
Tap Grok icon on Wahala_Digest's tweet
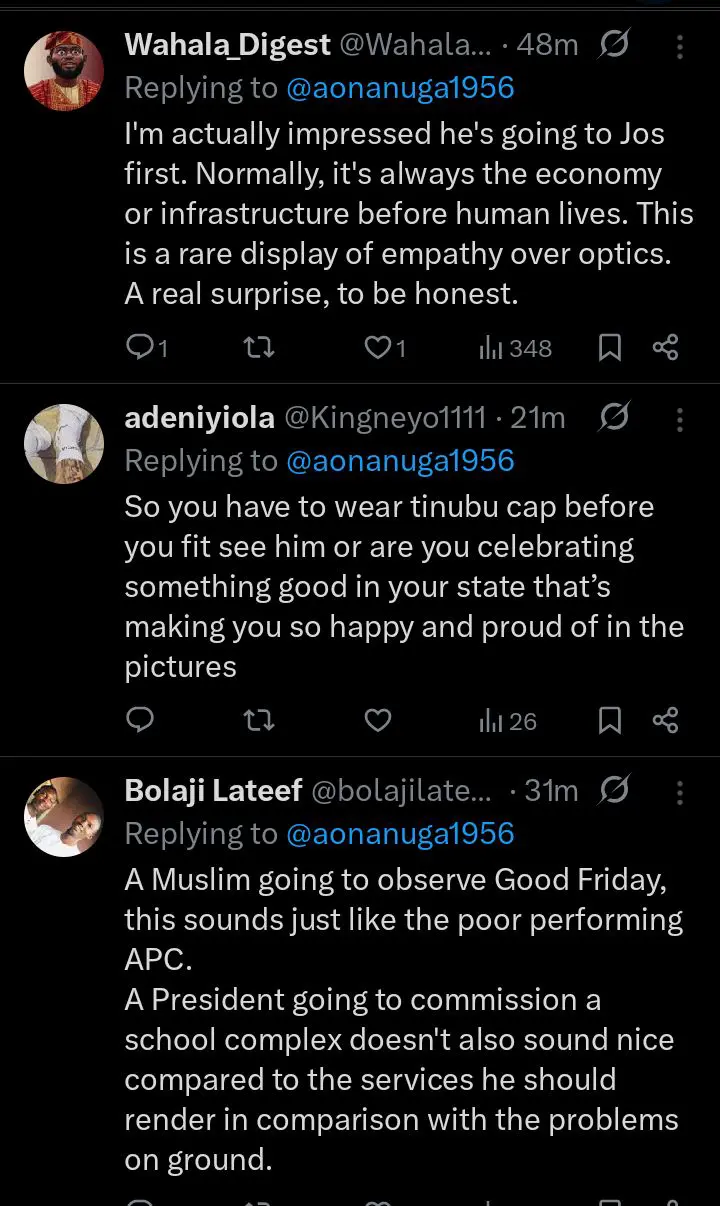point(613,45)
